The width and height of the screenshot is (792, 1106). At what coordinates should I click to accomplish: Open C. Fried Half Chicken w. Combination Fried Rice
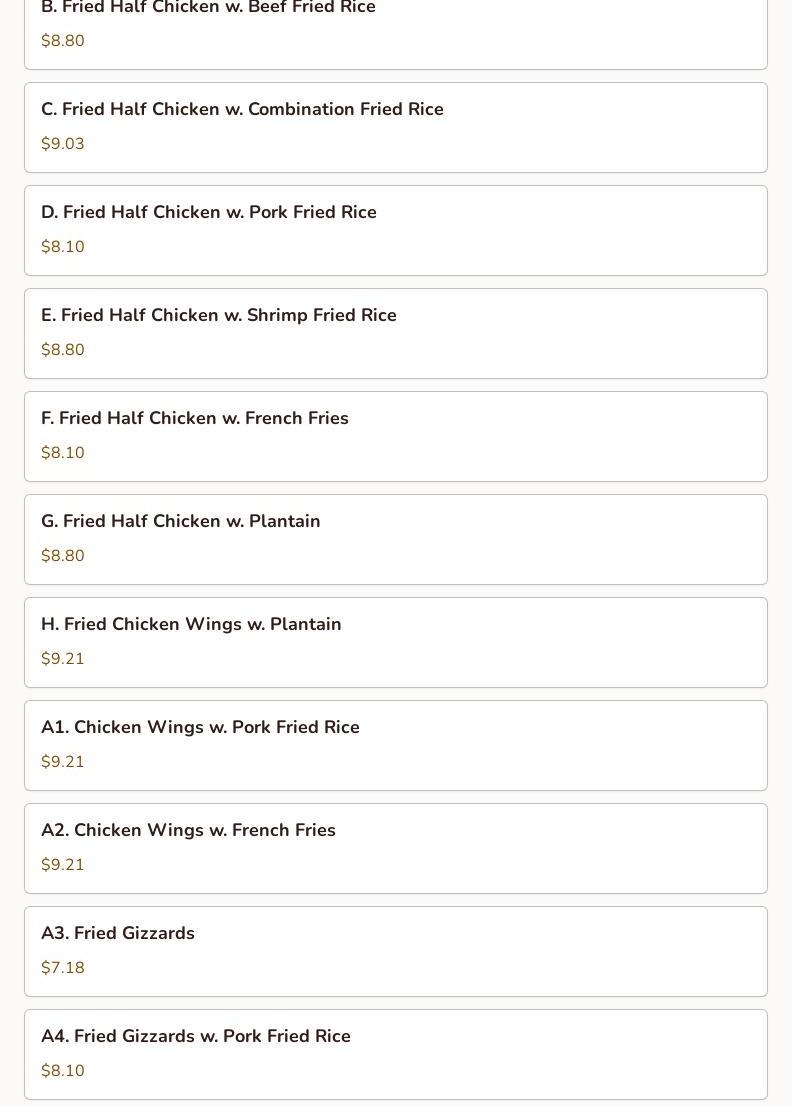pos(396,128)
